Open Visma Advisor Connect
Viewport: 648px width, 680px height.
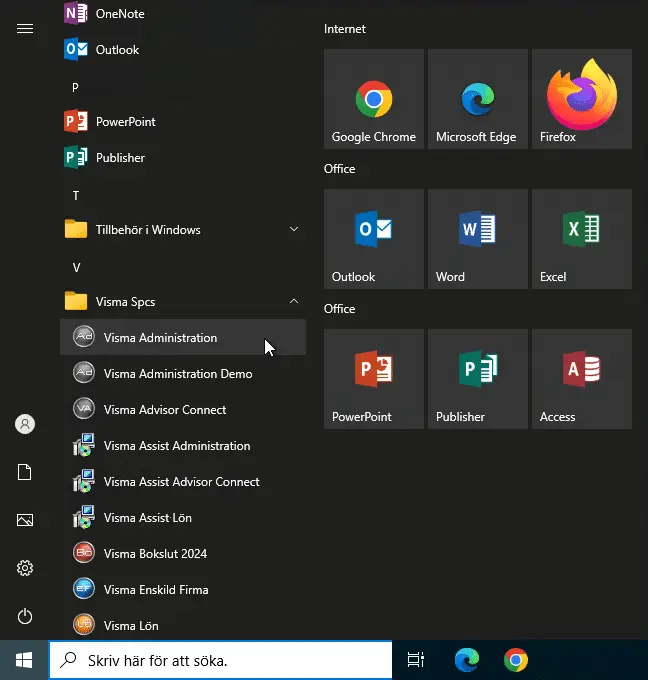click(183, 409)
